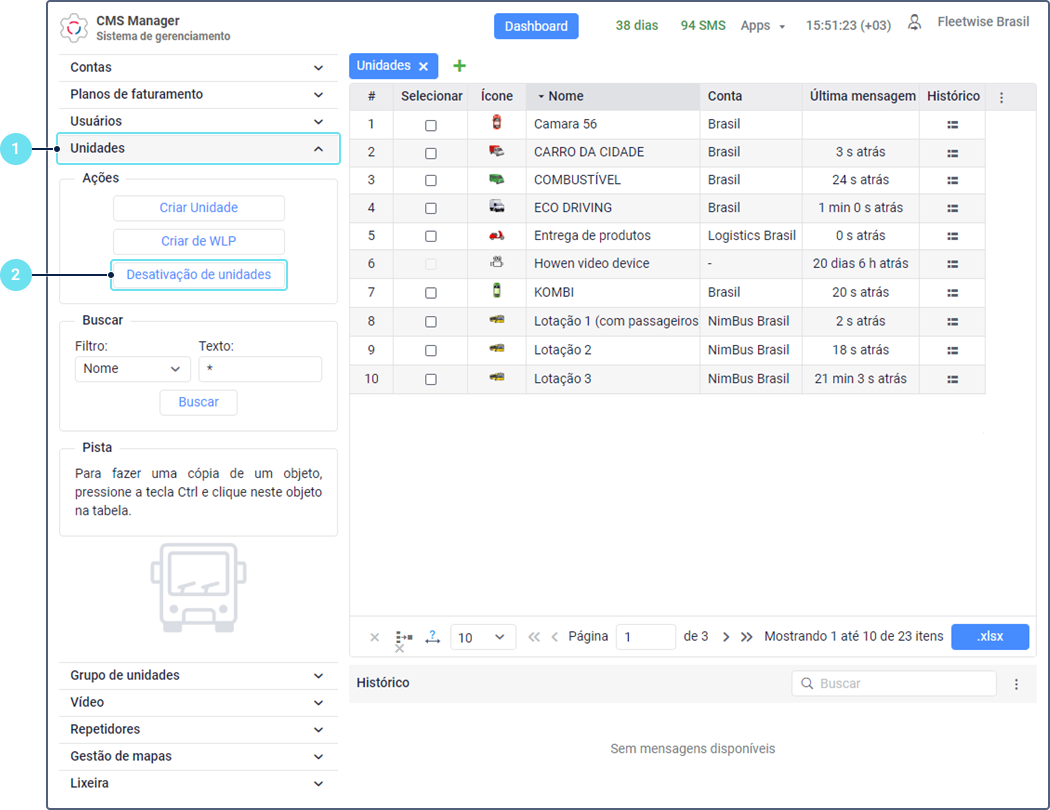
Task: Expand the Vídeo section
Action: click(198, 702)
